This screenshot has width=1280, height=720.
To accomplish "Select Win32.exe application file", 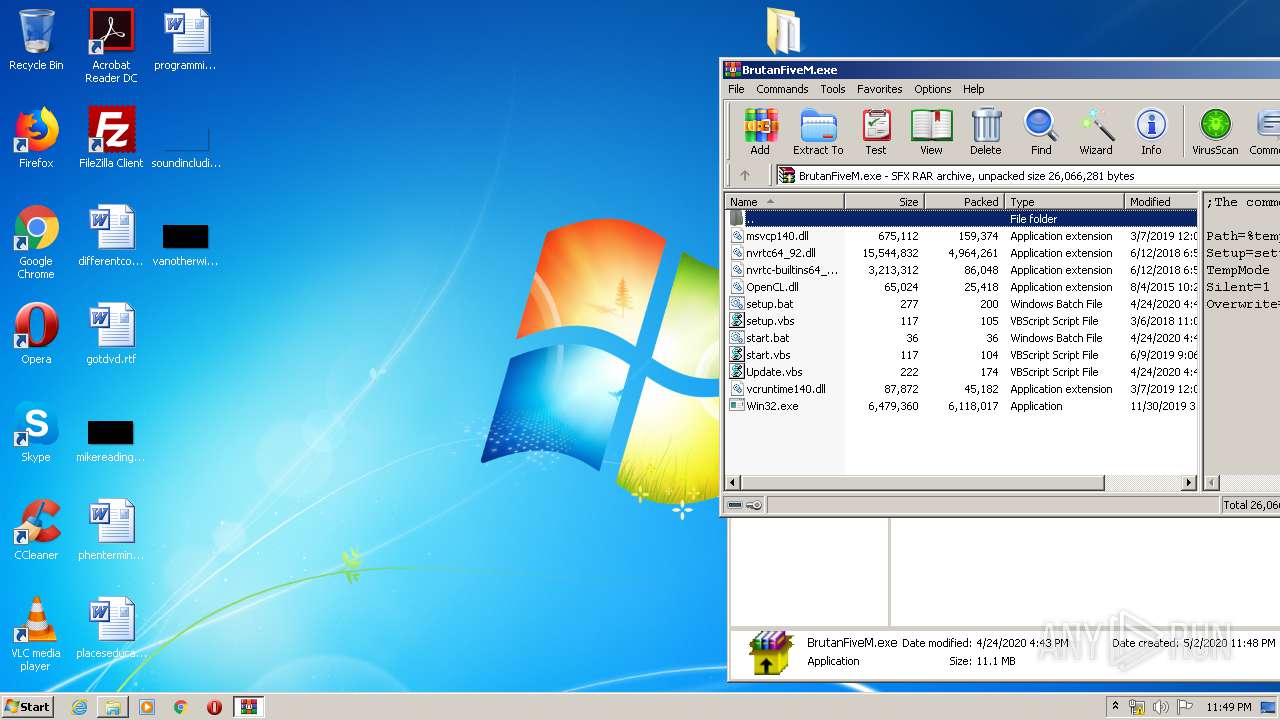I will pos(961,406).
